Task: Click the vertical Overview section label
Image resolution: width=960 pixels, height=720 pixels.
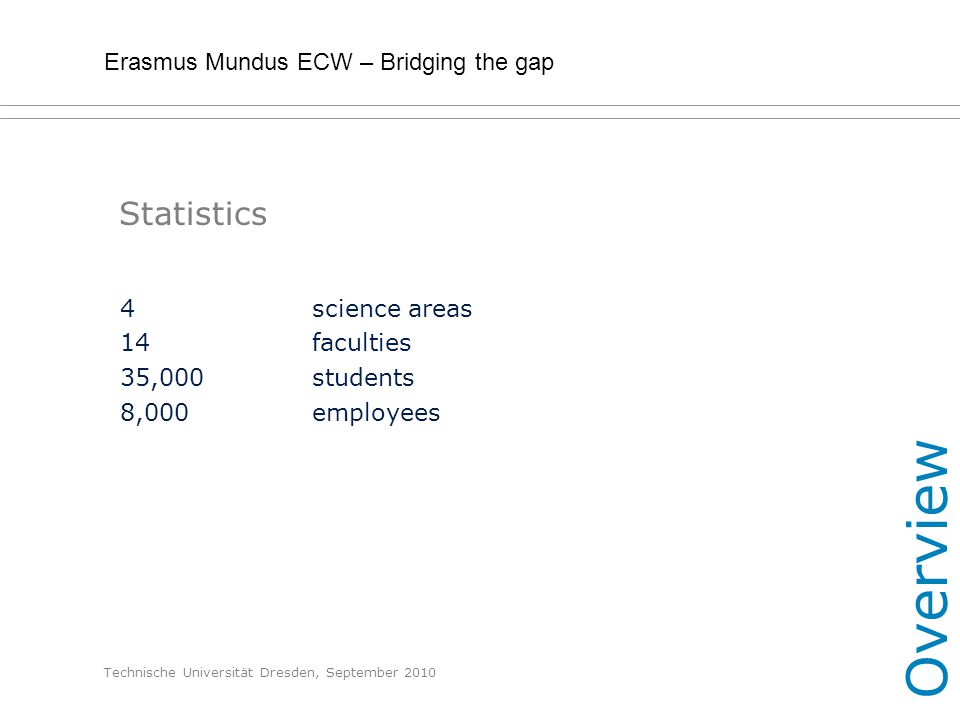Action: (926, 568)
